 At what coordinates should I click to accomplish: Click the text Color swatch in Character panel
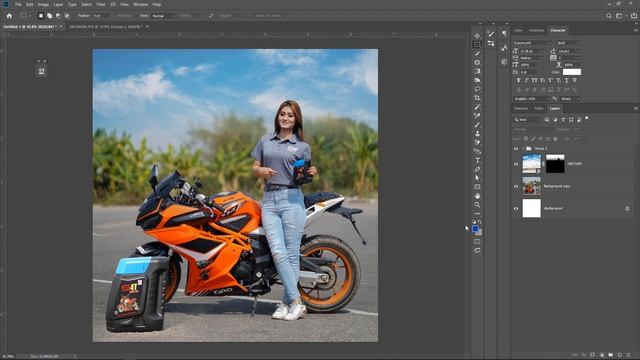(x=571, y=72)
